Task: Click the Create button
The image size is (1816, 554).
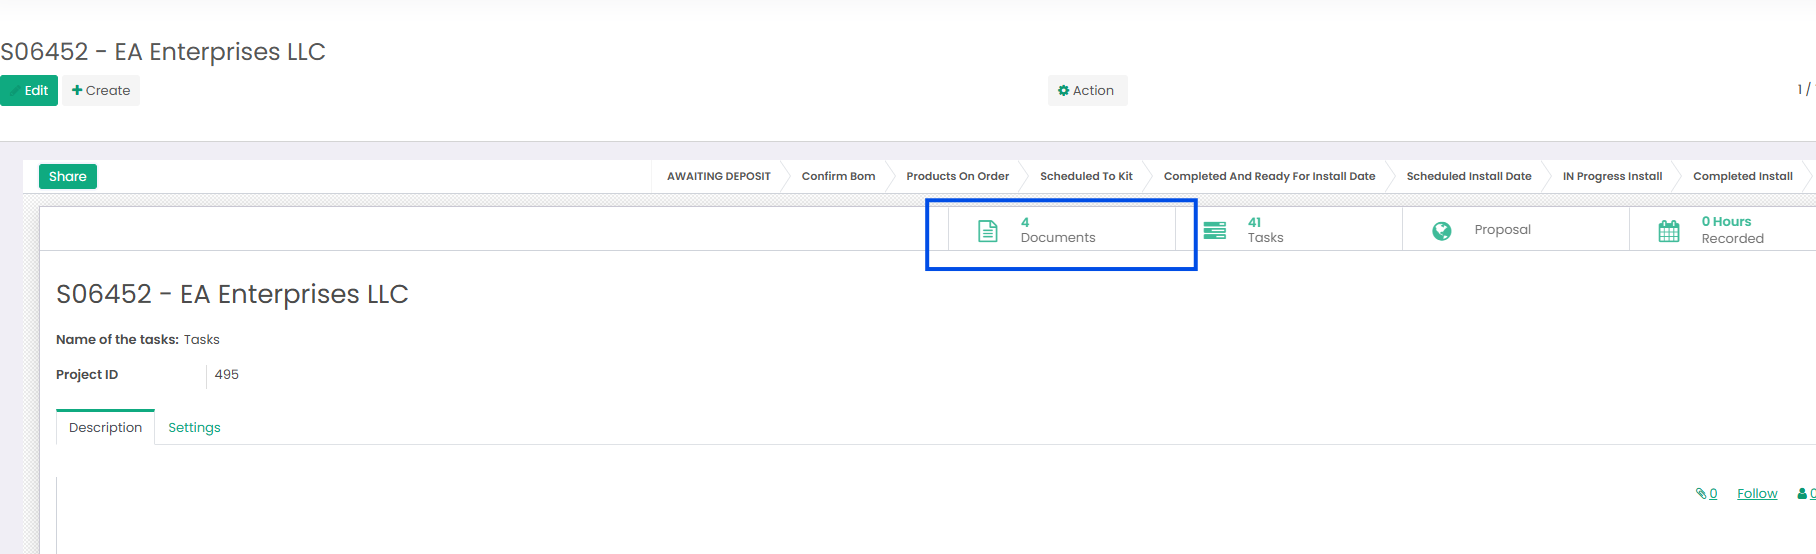Action: [x=101, y=90]
